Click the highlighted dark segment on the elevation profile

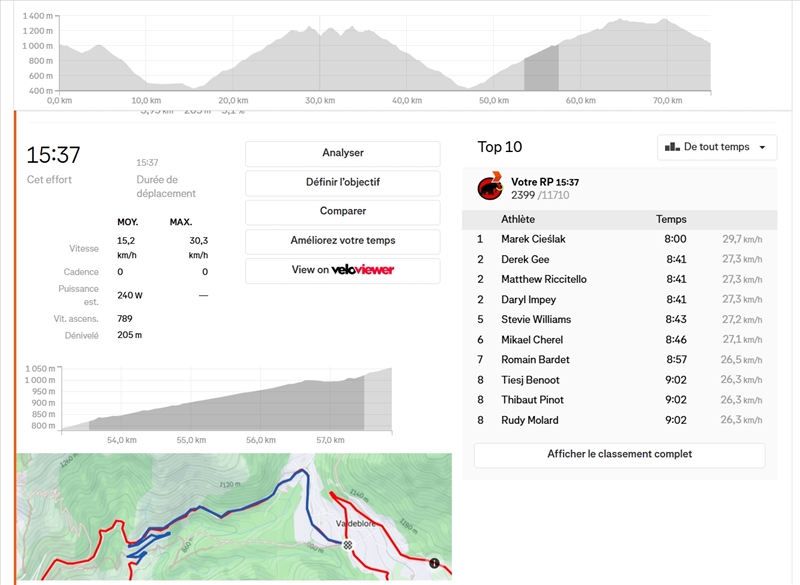pyautogui.click(x=540, y=70)
